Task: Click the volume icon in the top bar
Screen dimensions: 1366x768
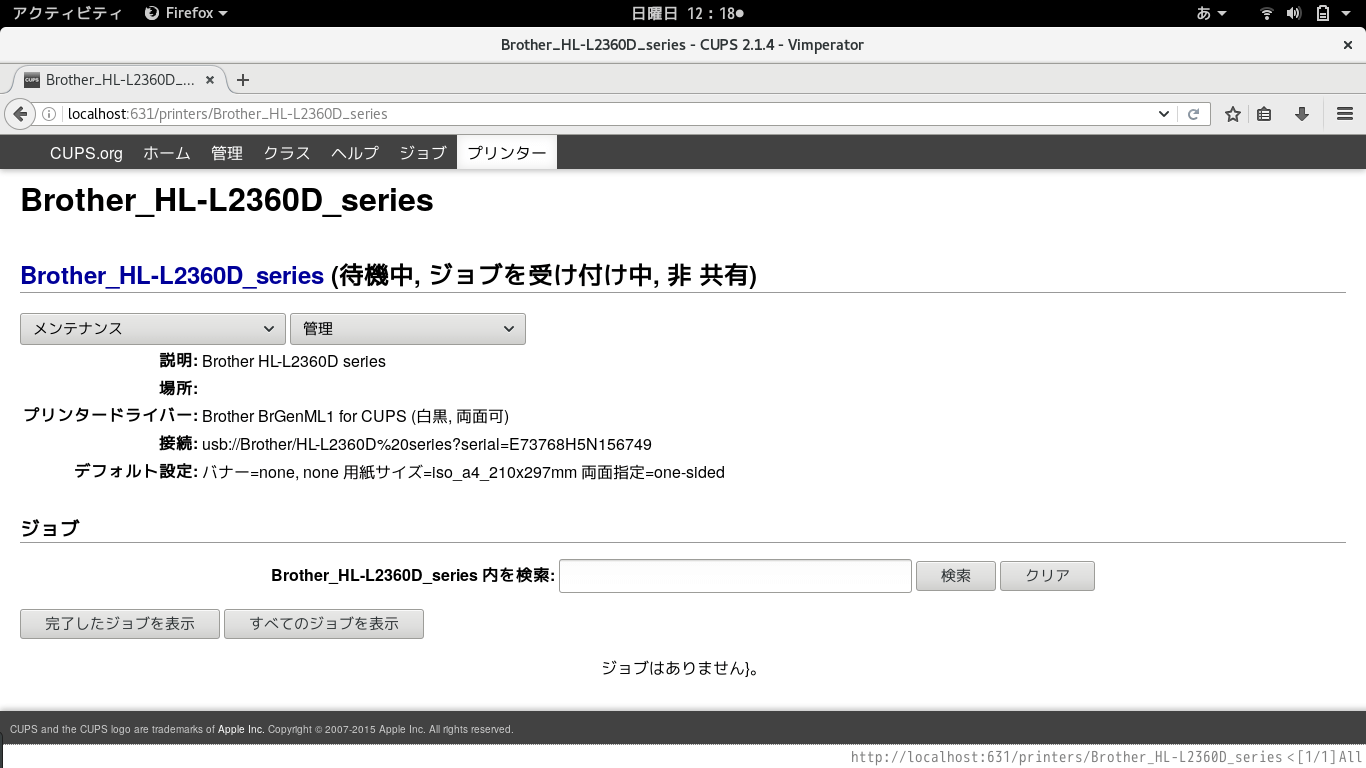Action: pyautogui.click(x=1294, y=13)
